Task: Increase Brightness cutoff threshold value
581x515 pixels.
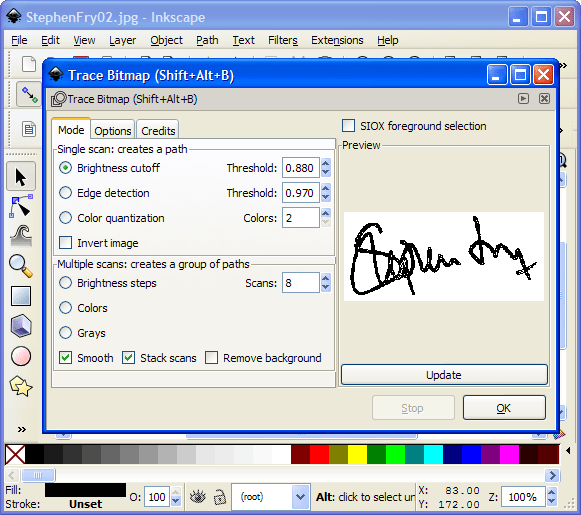Action: (x=326, y=163)
